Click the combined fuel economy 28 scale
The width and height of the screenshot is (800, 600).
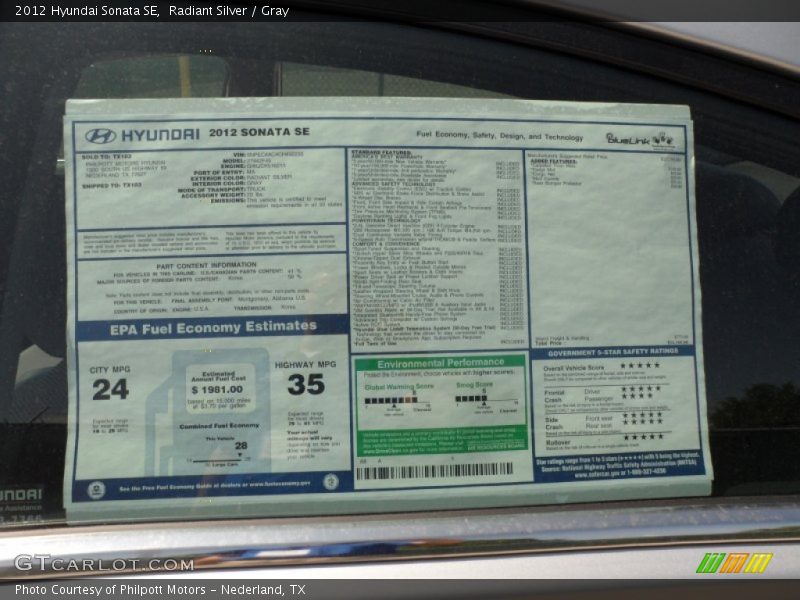[220, 455]
